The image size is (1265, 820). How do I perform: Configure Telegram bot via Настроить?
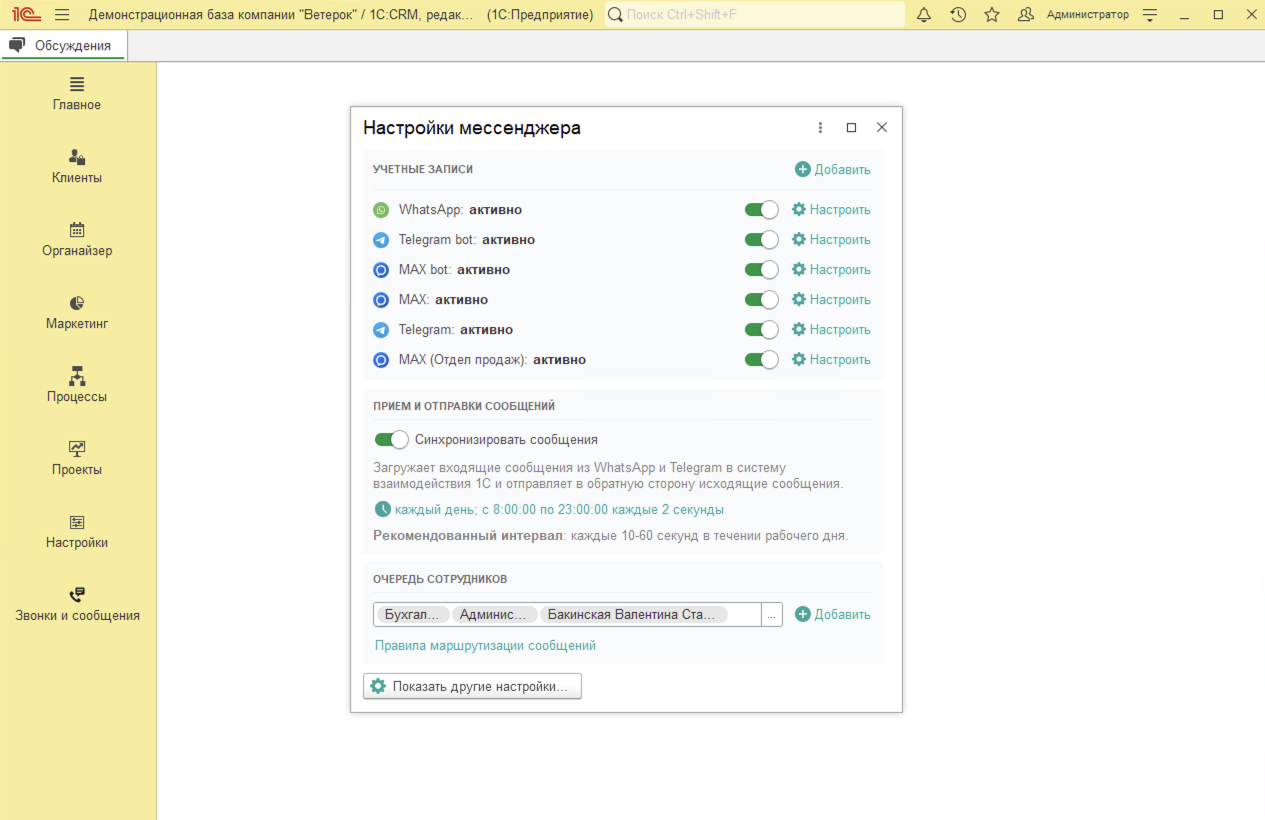(831, 240)
